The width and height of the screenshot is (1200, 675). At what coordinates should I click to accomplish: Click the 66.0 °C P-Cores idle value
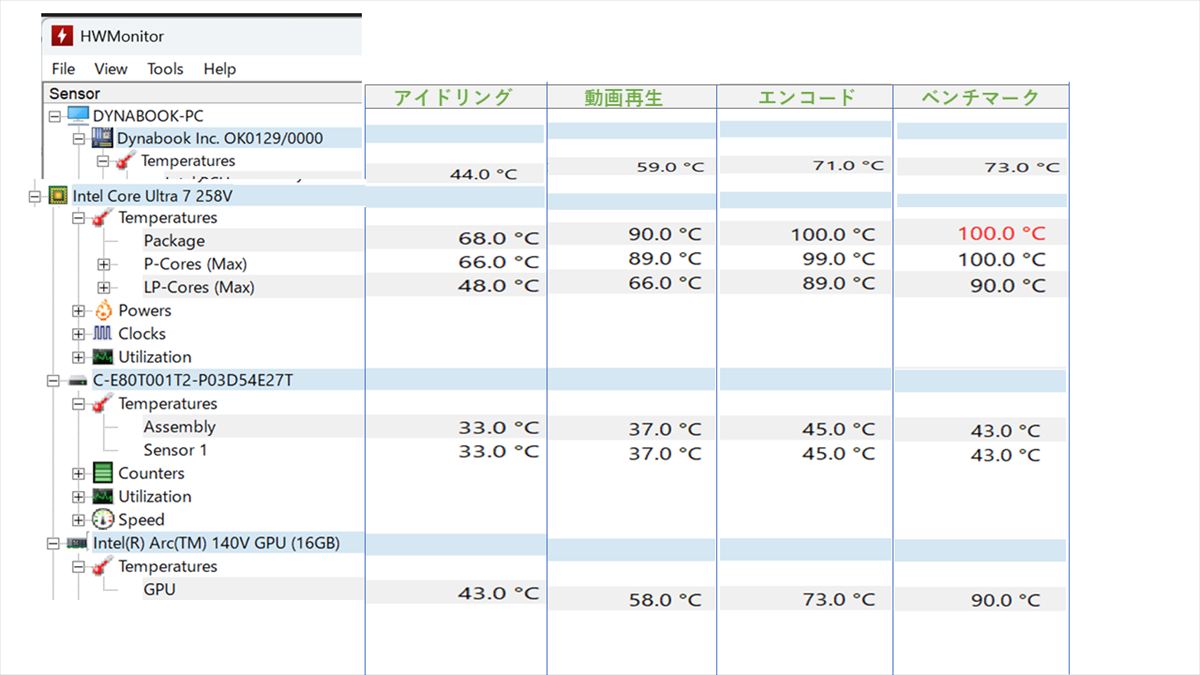click(499, 263)
